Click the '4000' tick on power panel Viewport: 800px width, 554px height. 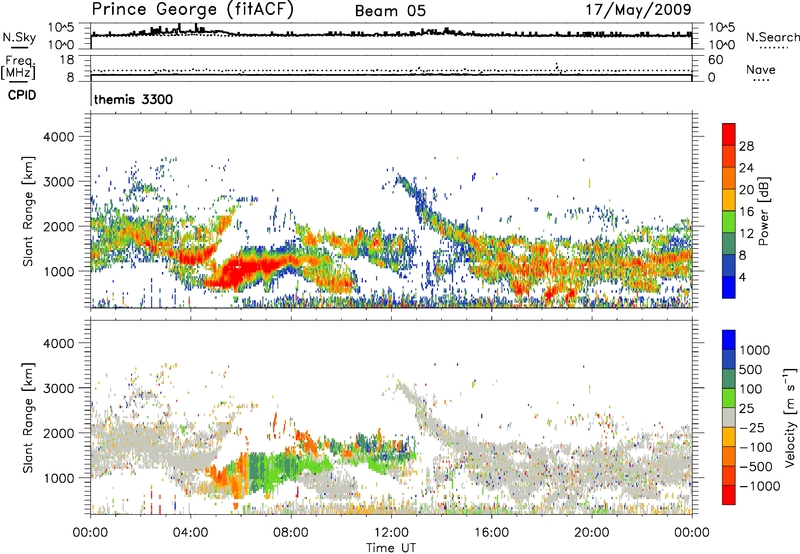click(58, 137)
